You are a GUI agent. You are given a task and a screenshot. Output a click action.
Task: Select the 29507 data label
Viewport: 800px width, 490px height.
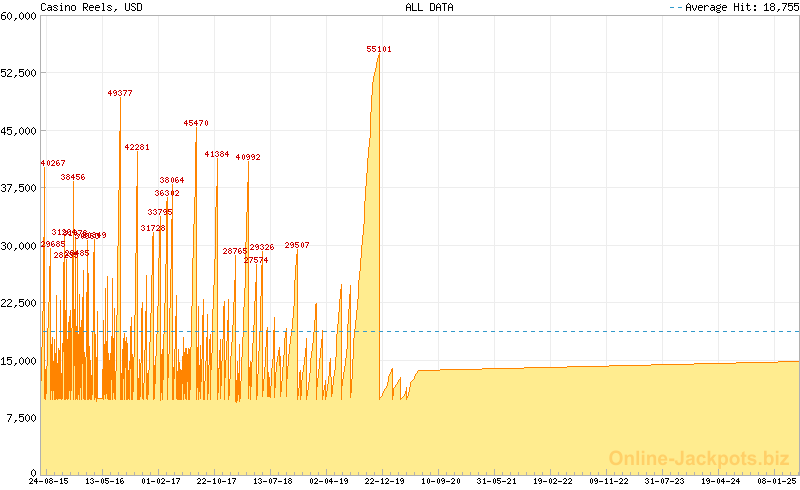297,245
